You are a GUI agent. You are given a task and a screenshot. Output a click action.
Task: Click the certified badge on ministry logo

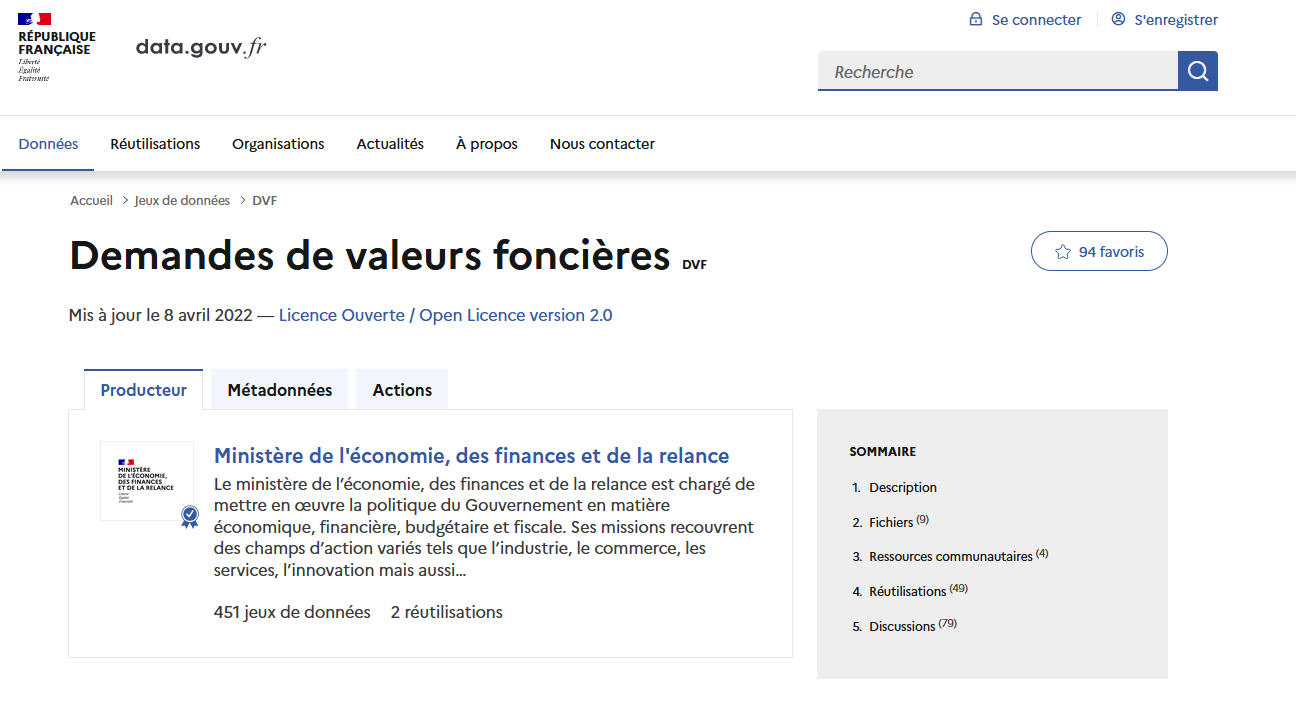coord(189,516)
